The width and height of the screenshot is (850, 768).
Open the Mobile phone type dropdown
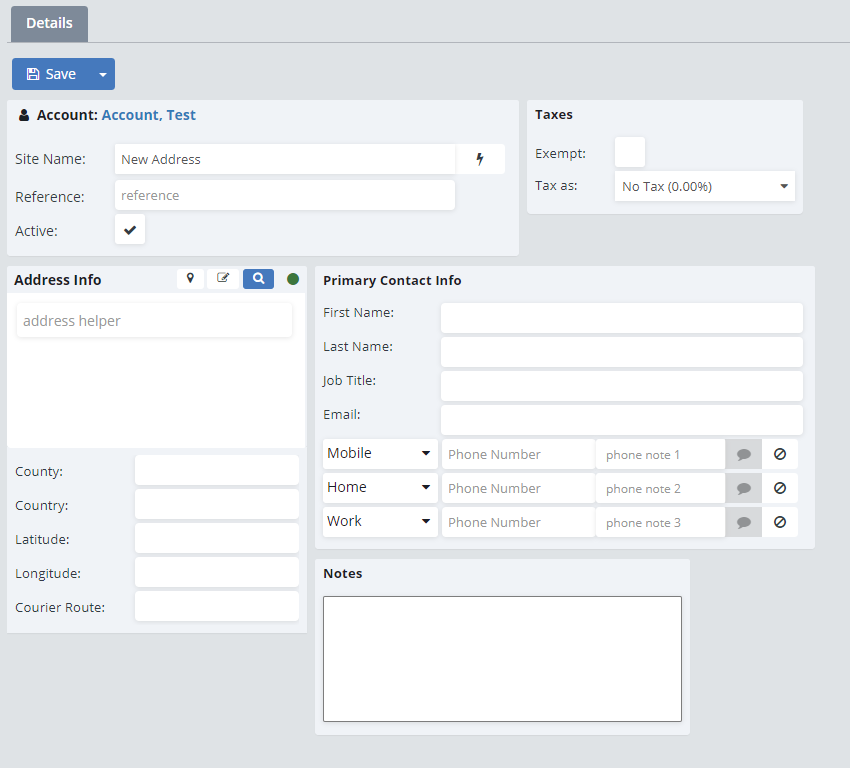pyautogui.click(x=380, y=454)
